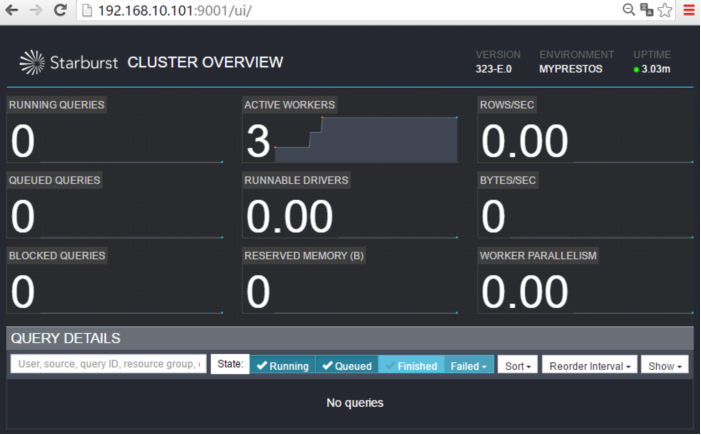This screenshot has height=435, width=701.
Task: Open the Reorder Interval dropdown
Action: click(590, 366)
